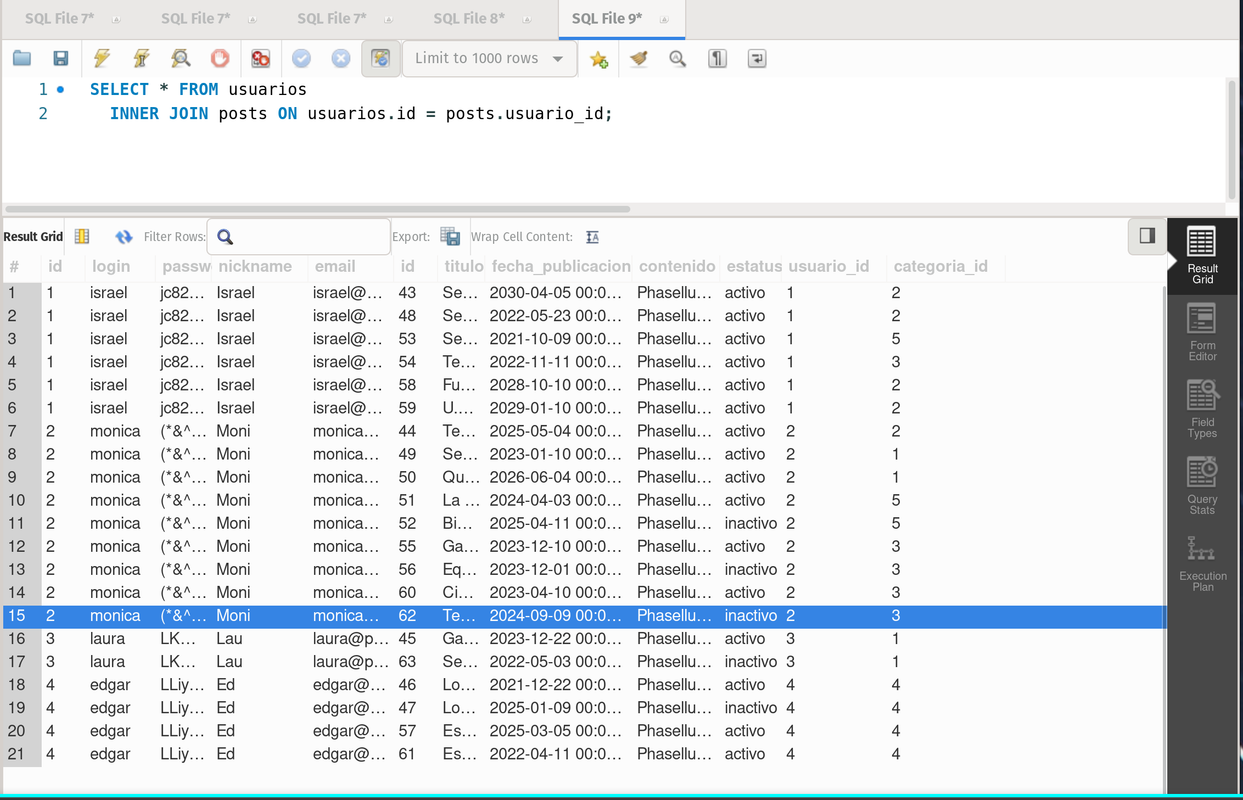The image size is (1243, 800).
Task: Beautify the query with the broom icon
Action: coord(638,59)
